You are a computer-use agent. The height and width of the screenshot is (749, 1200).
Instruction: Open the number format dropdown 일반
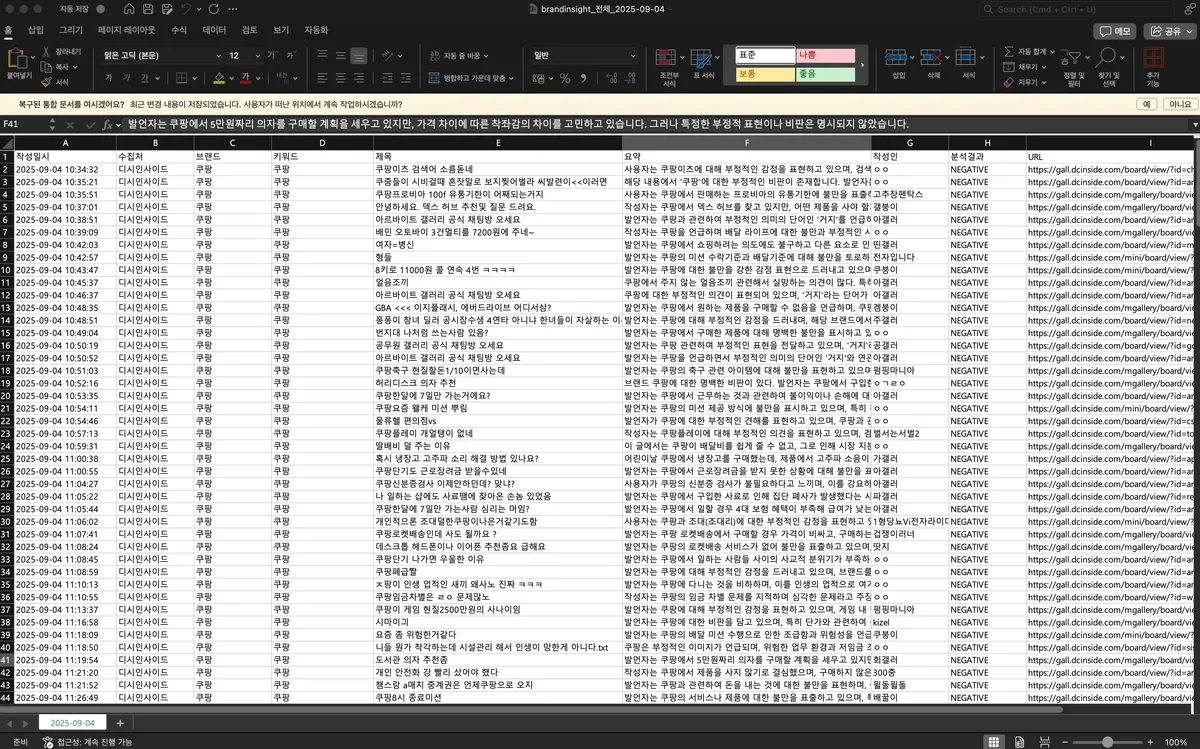point(585,56)
